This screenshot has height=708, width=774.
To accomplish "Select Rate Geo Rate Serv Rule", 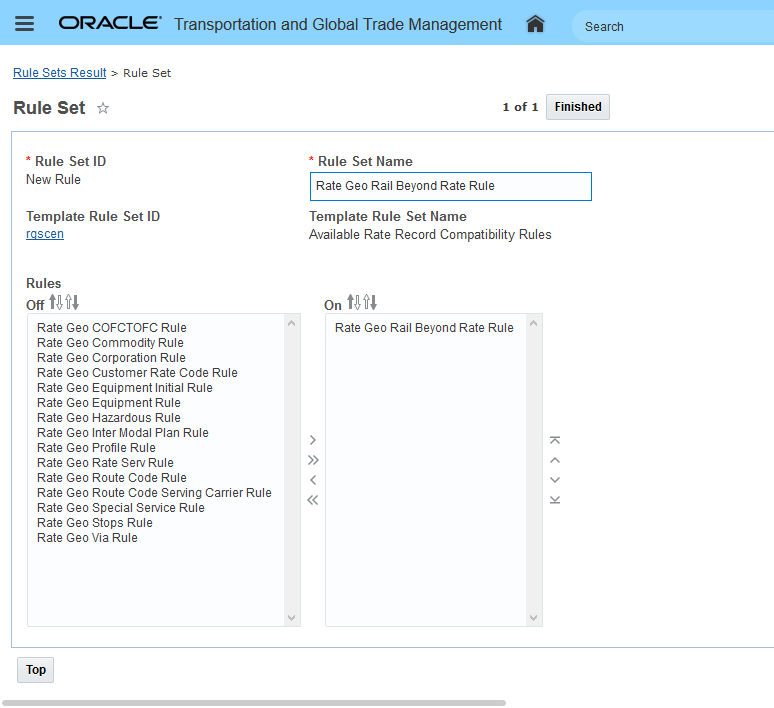I will 105,463.
